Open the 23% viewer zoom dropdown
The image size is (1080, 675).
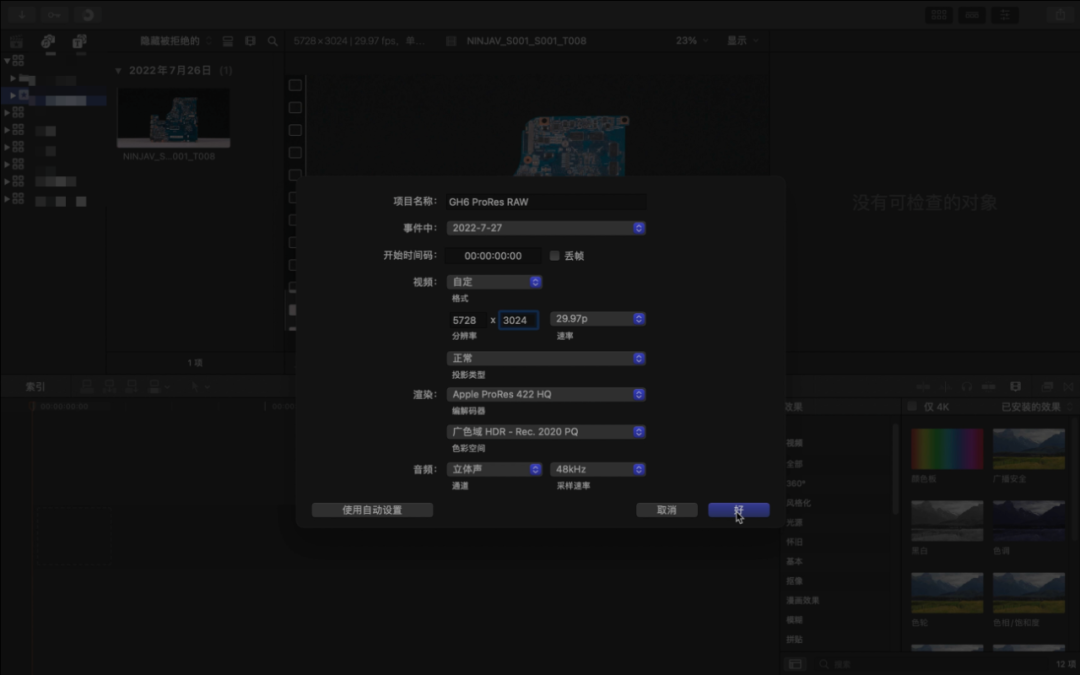click(x=692, y=41)
